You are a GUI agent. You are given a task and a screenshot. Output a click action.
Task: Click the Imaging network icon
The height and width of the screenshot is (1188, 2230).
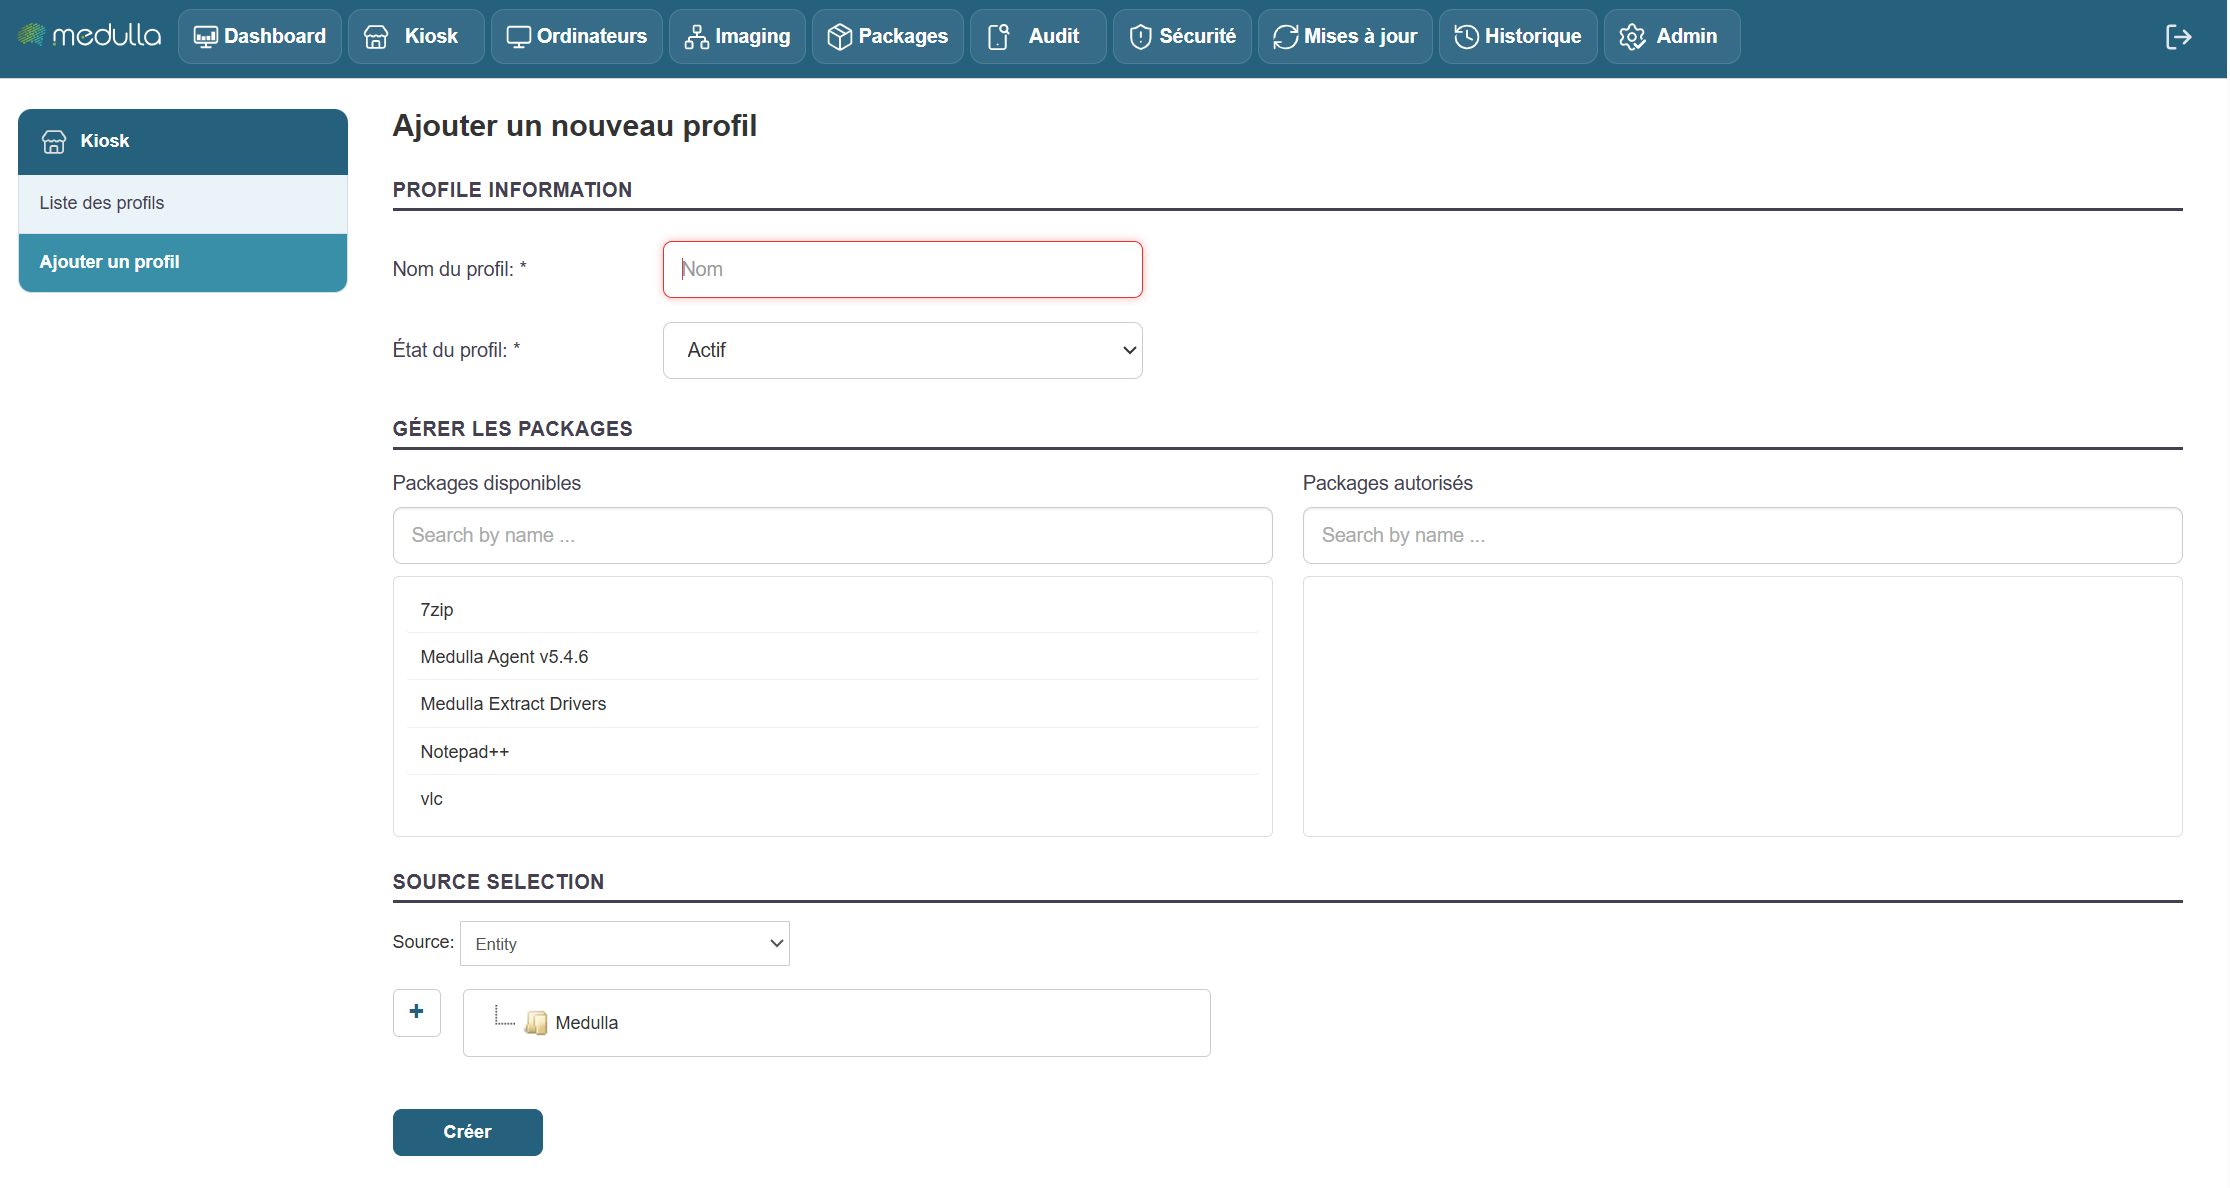click(696, 37)
